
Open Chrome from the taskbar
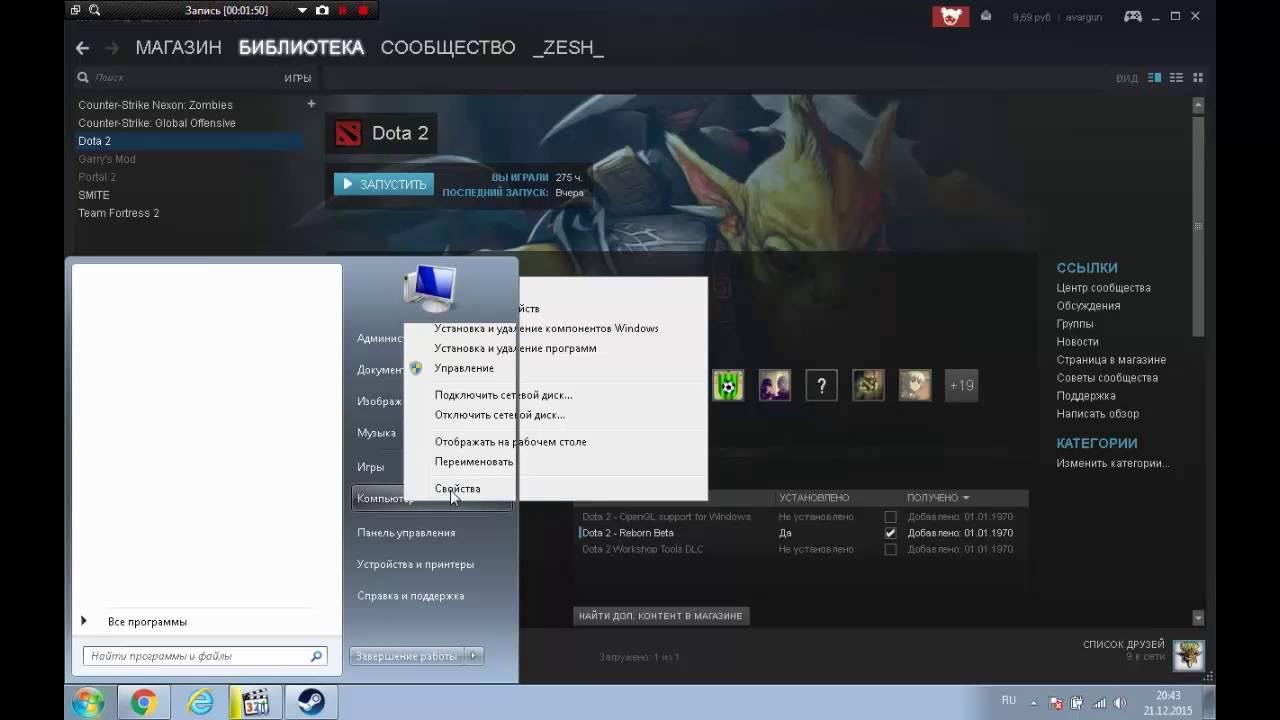[x=143, y=703]
